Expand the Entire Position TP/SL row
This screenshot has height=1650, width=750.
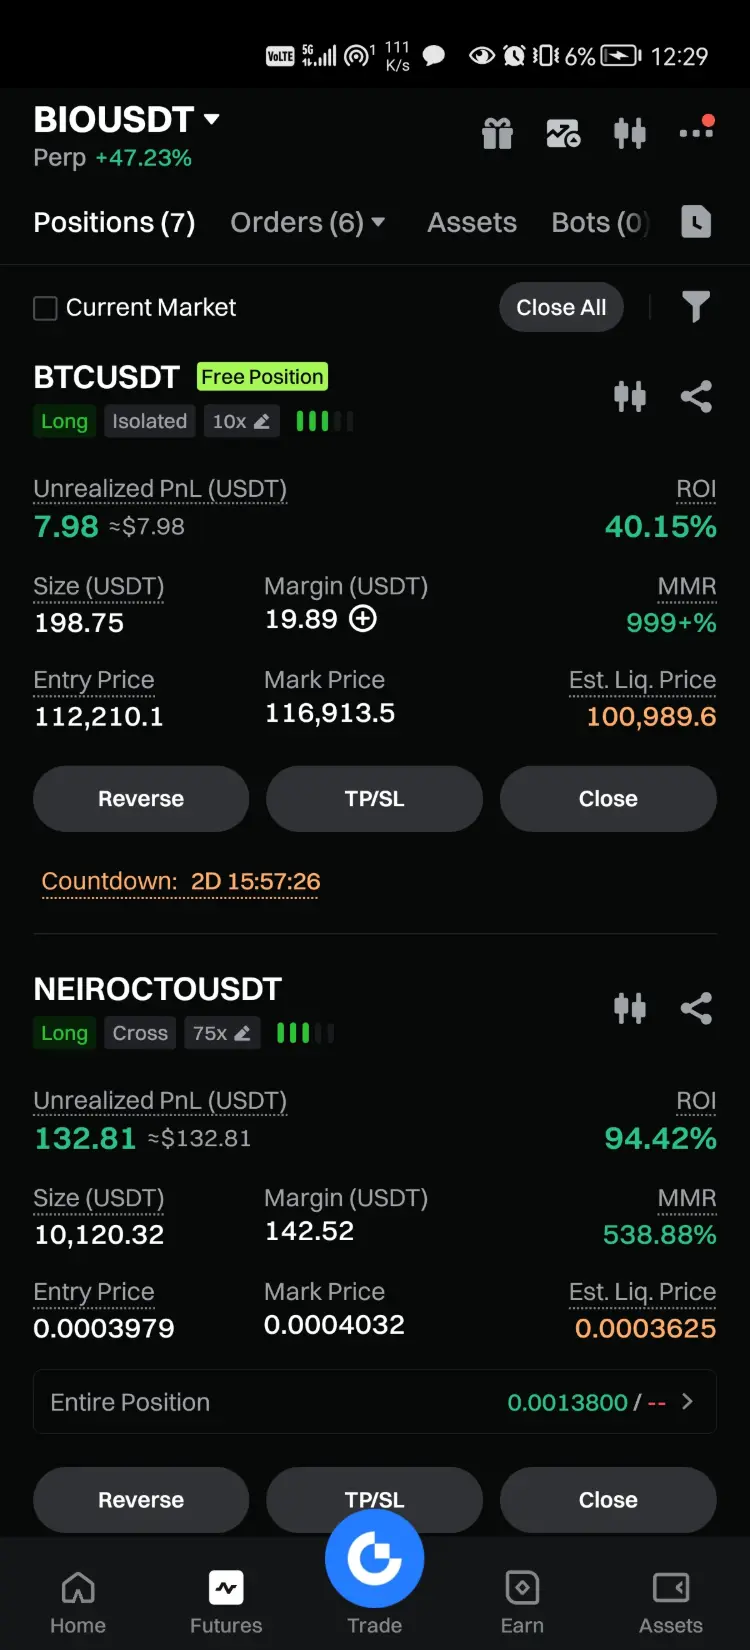[x=375, y=1402]
